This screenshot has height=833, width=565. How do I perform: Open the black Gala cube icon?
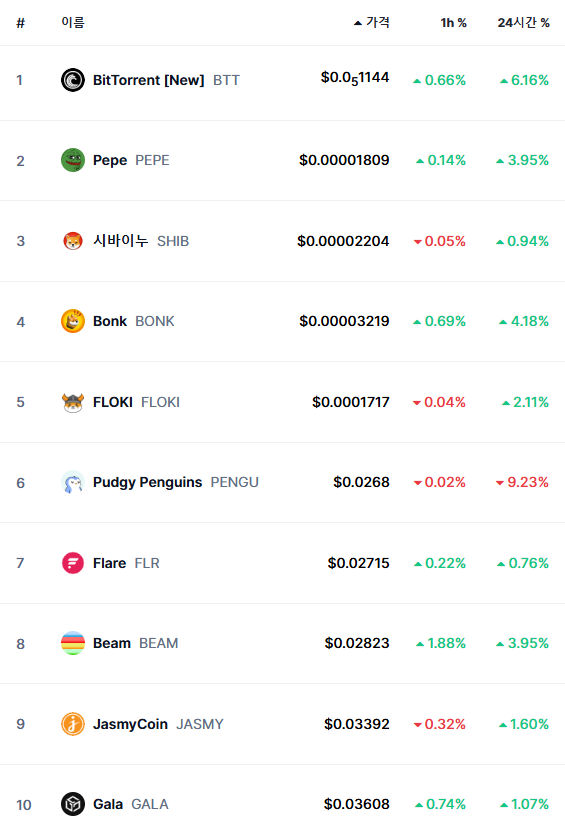point(73,804)
